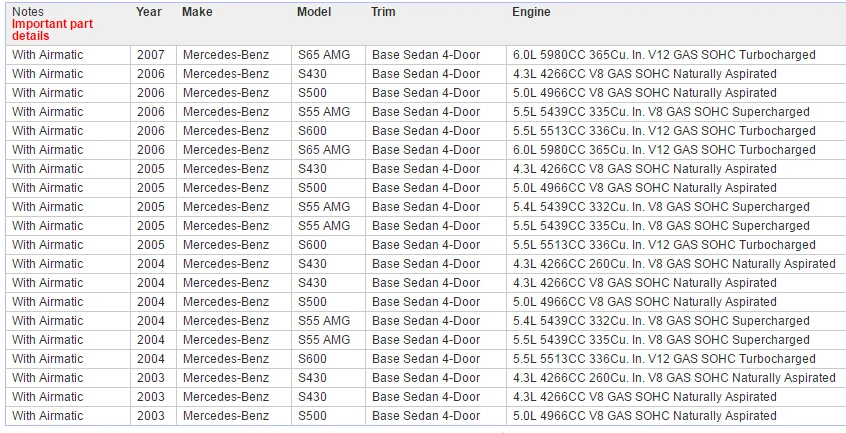Viewport: 846px width, 433px height.
Task: Click the 2003 S500 5.0L engine cell
Action: tap(676, 416)
